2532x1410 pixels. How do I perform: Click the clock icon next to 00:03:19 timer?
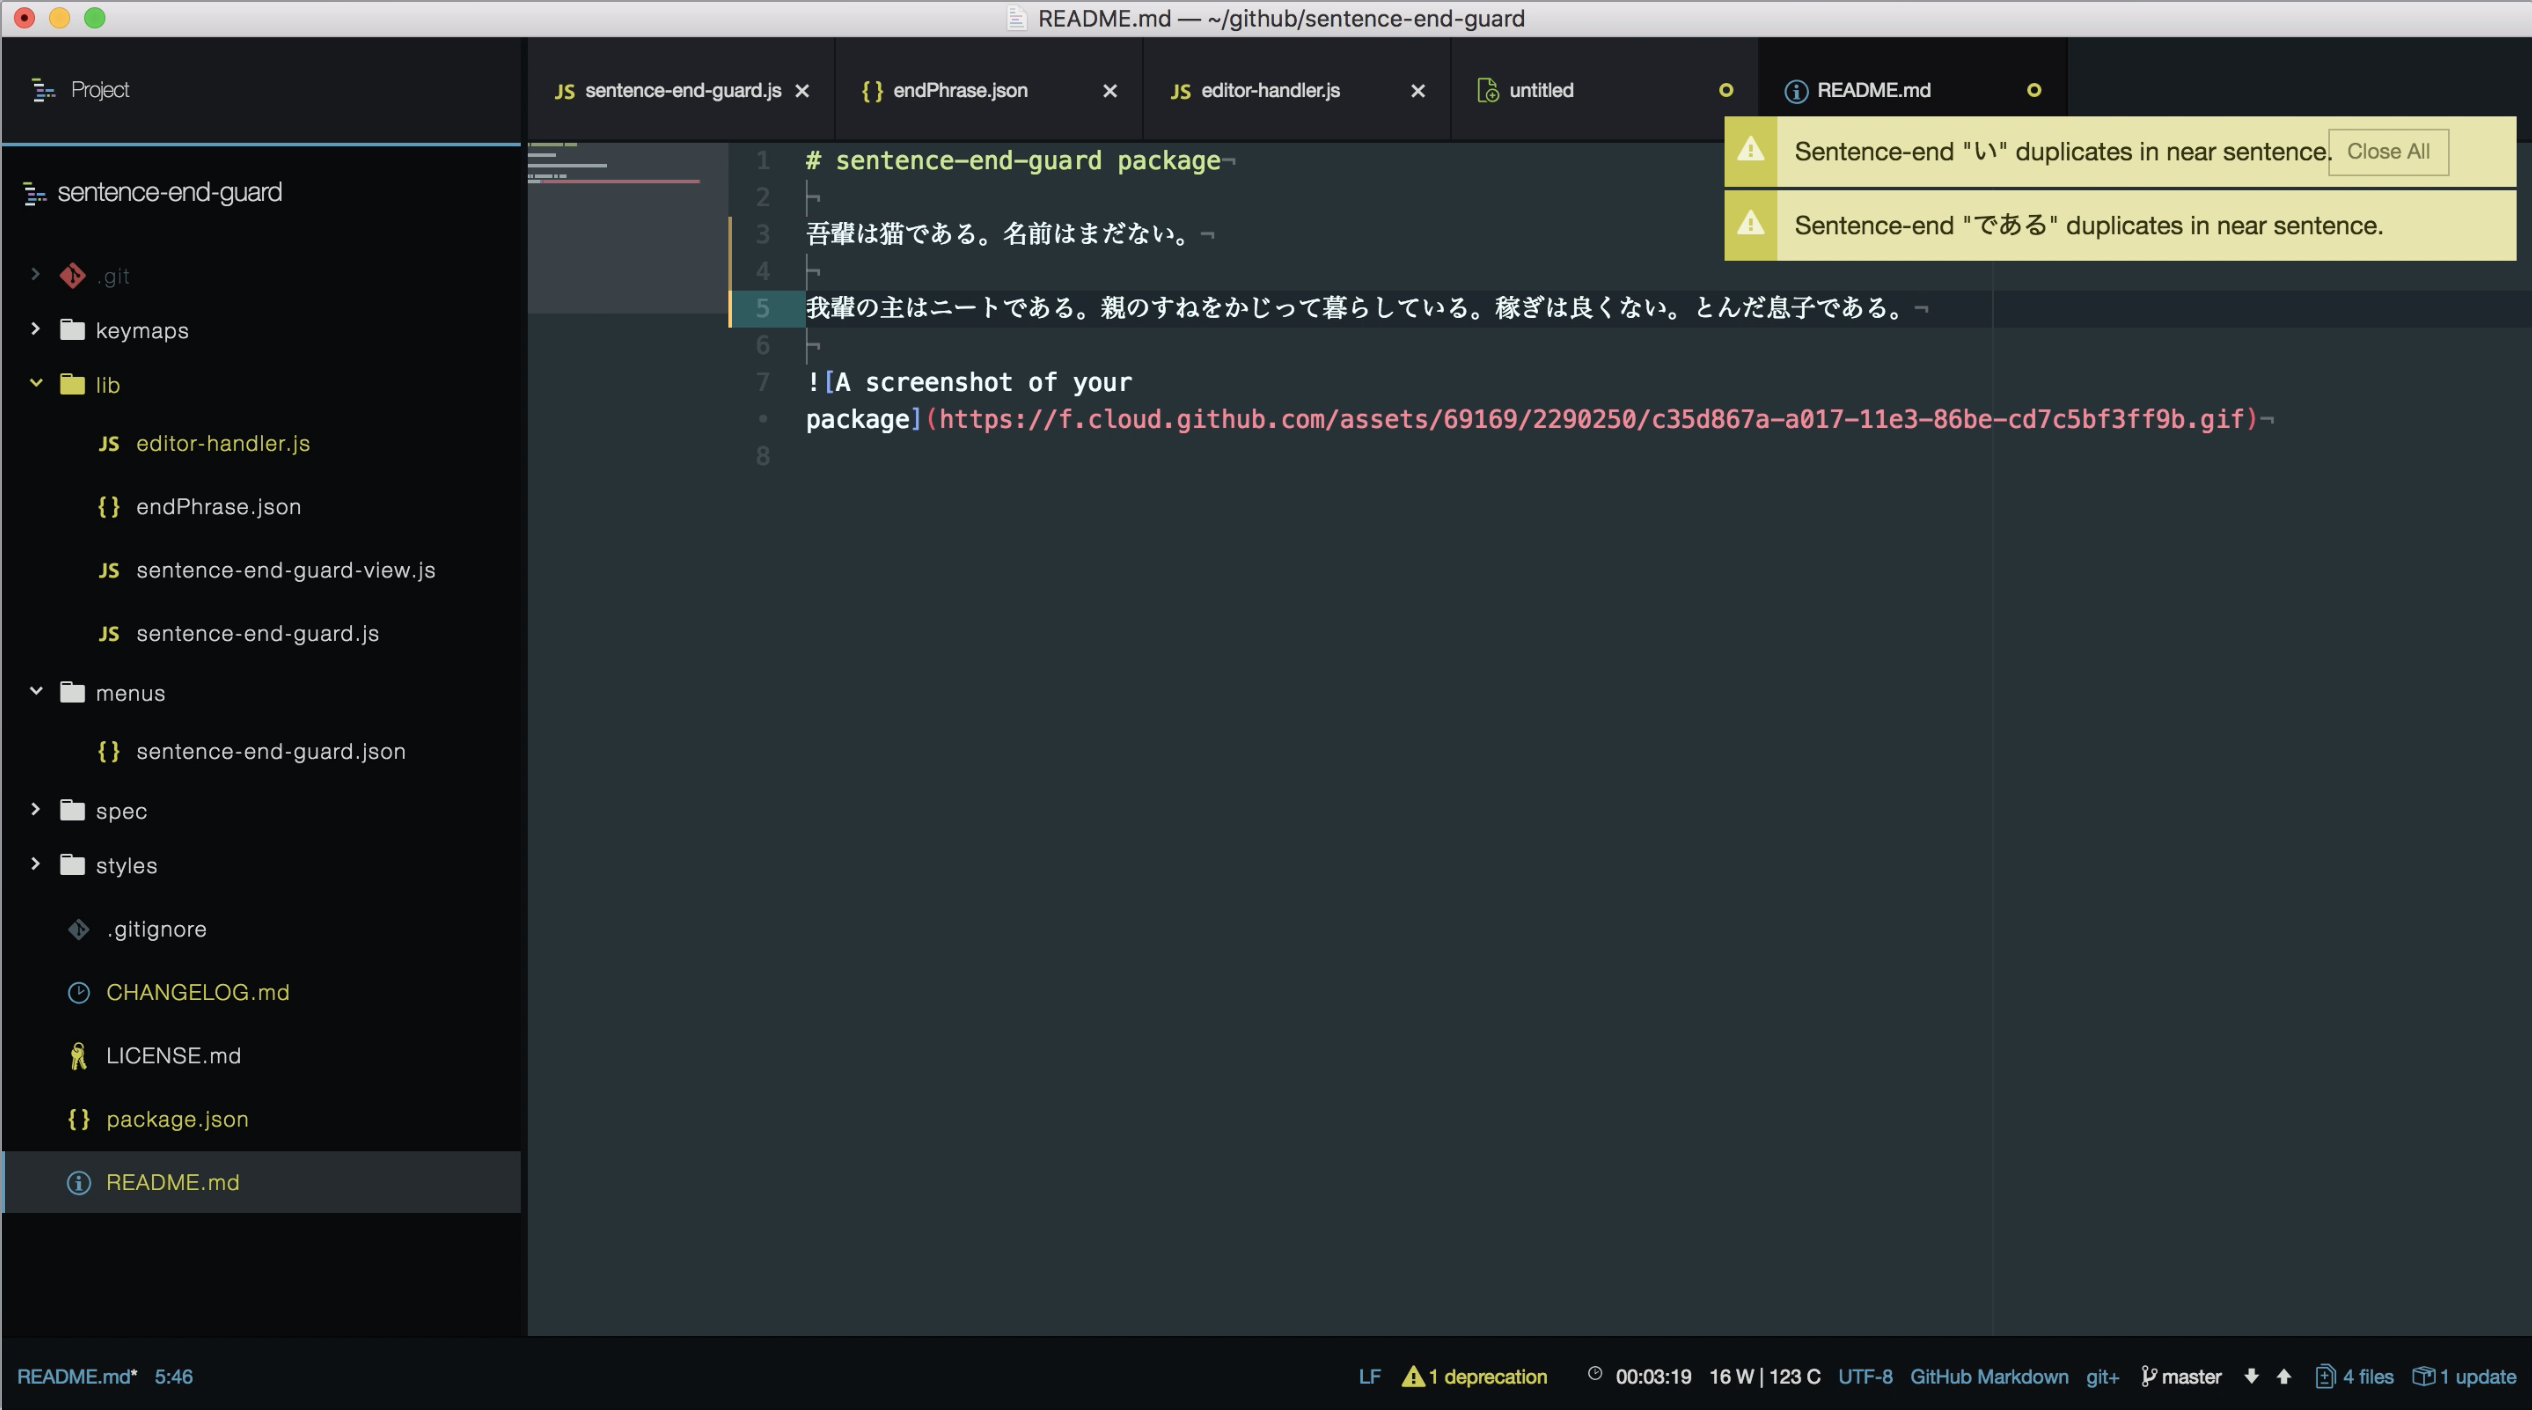point(1595,1374)
